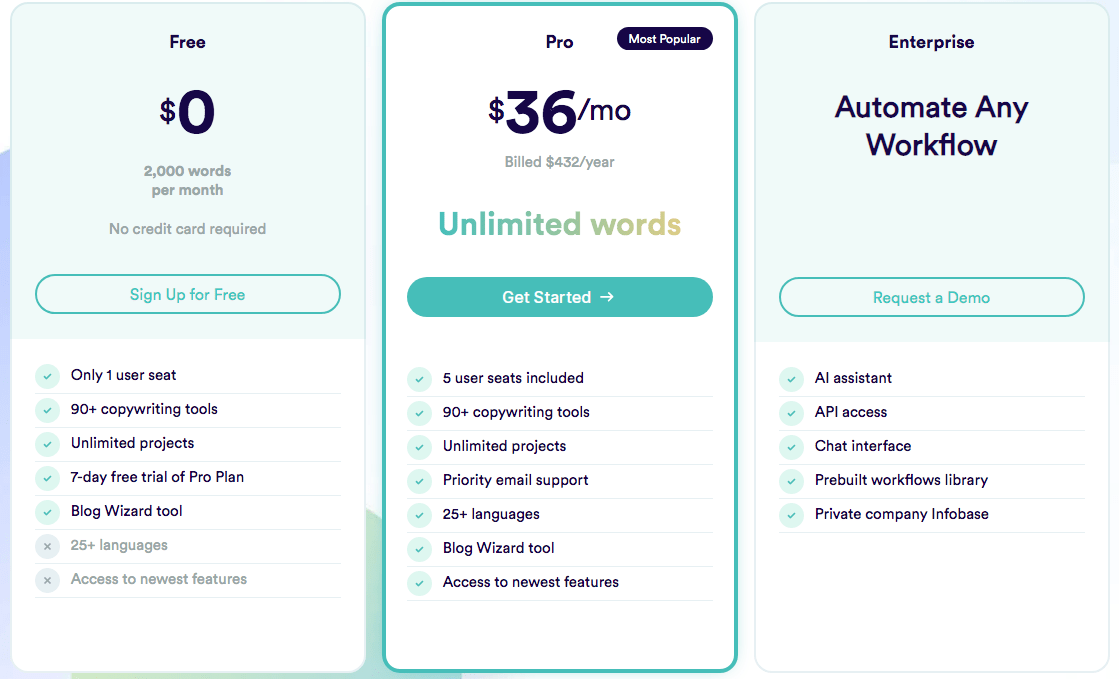The width and height of the screenshot is (1119, 679).
Task: Click the checkmark next to Private company Infobase
Action: 791,514
